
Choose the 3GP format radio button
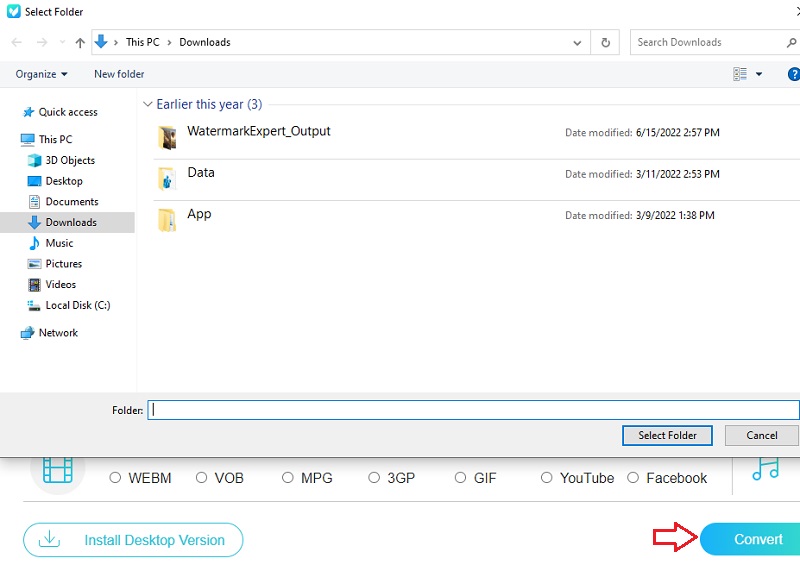[374, 478]
